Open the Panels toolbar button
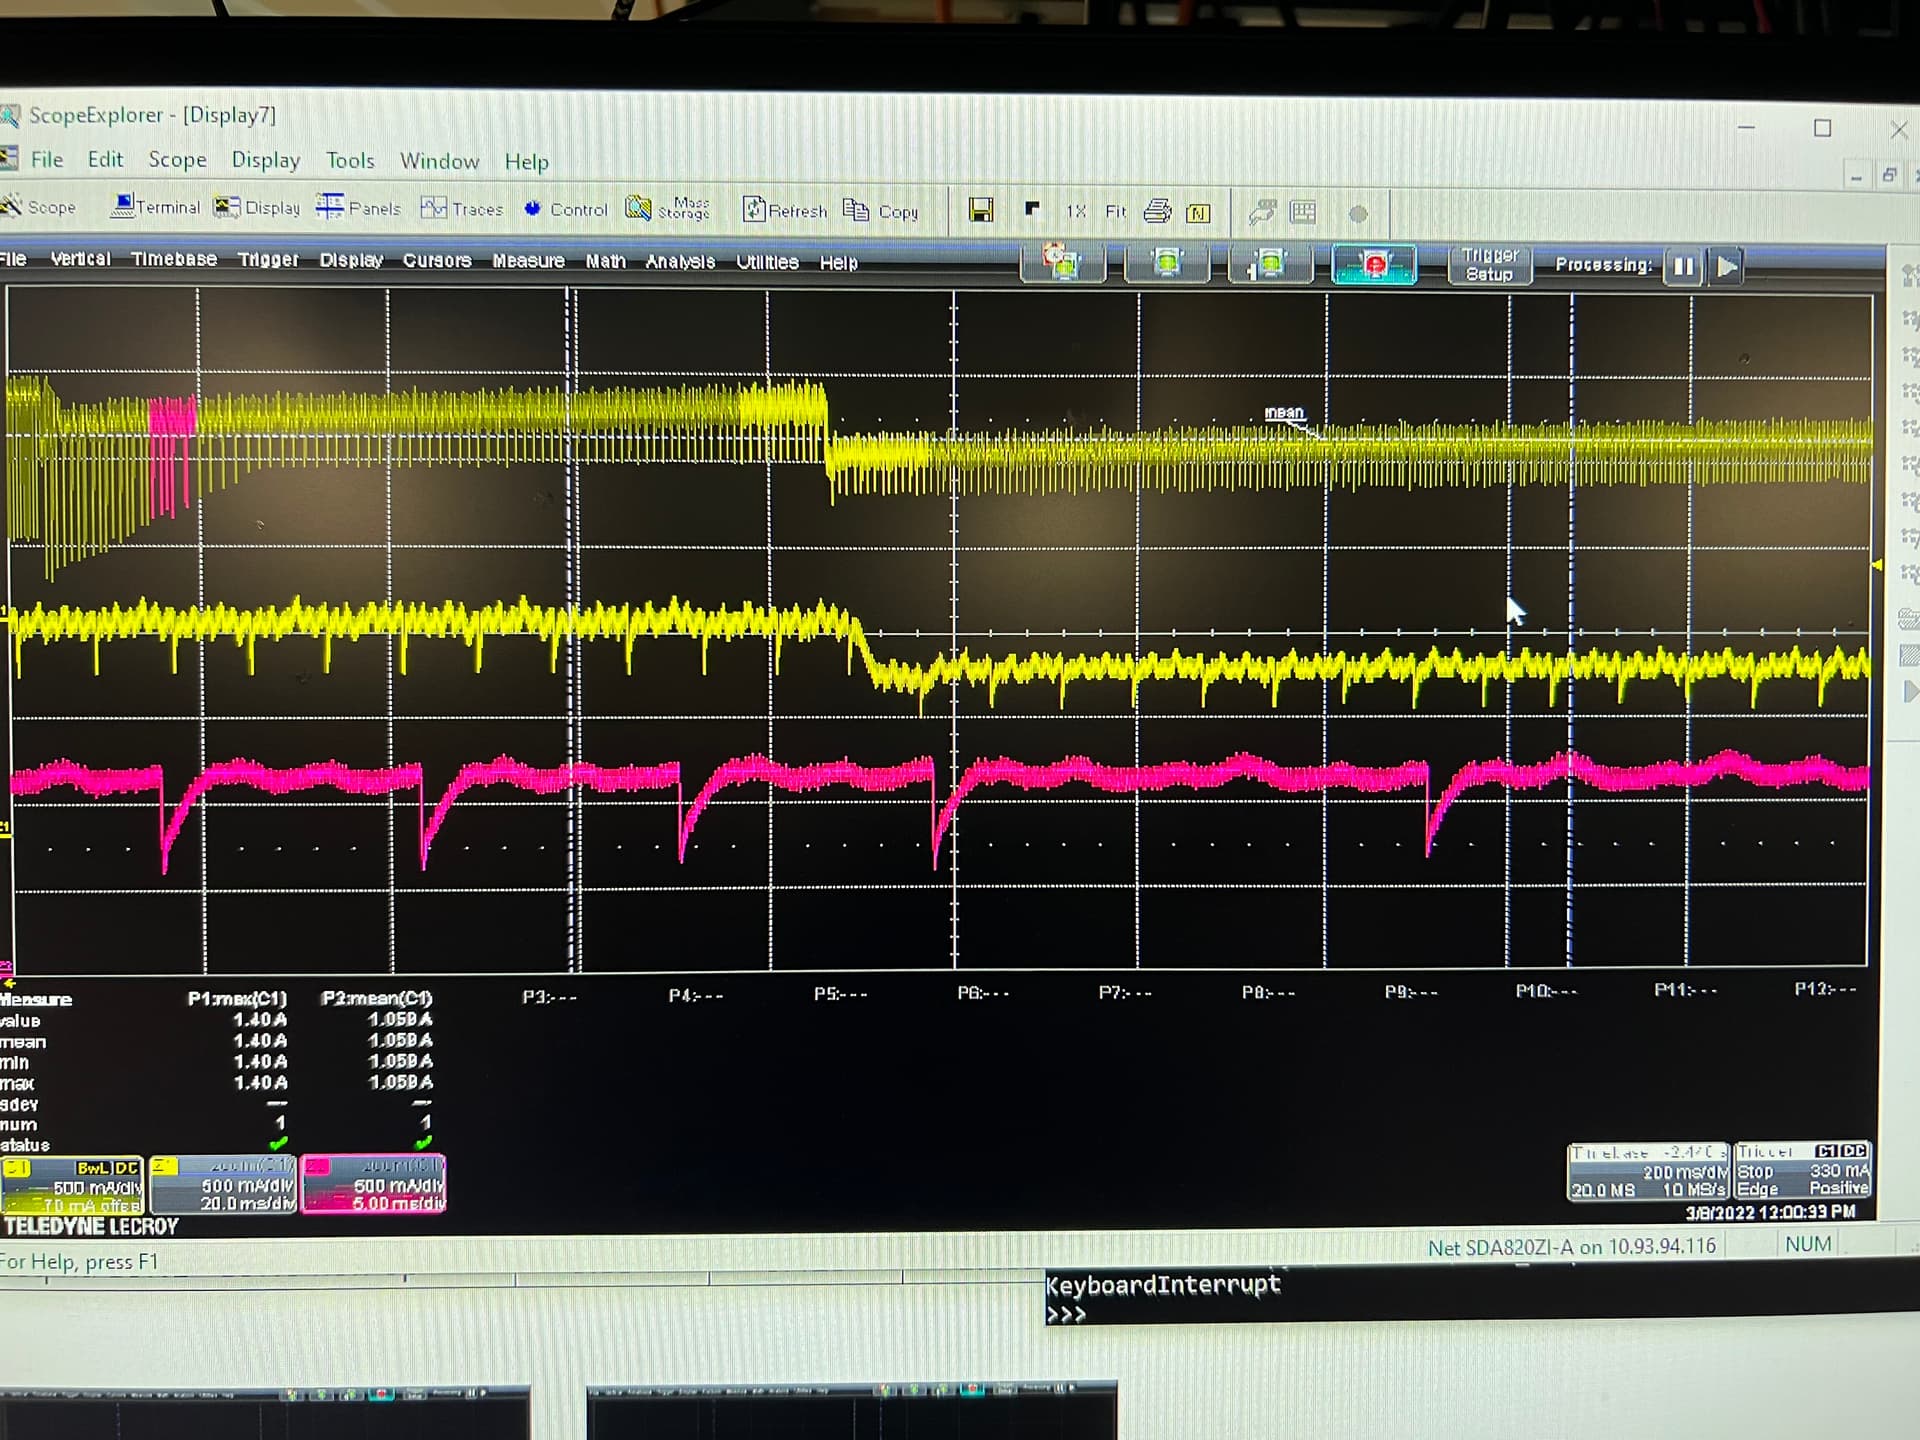 click(358, 208)
